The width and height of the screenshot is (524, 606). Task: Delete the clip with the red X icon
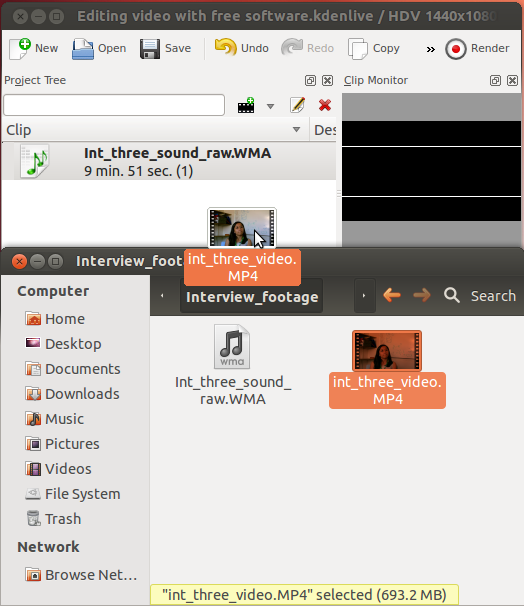click(x=325, y=105)
